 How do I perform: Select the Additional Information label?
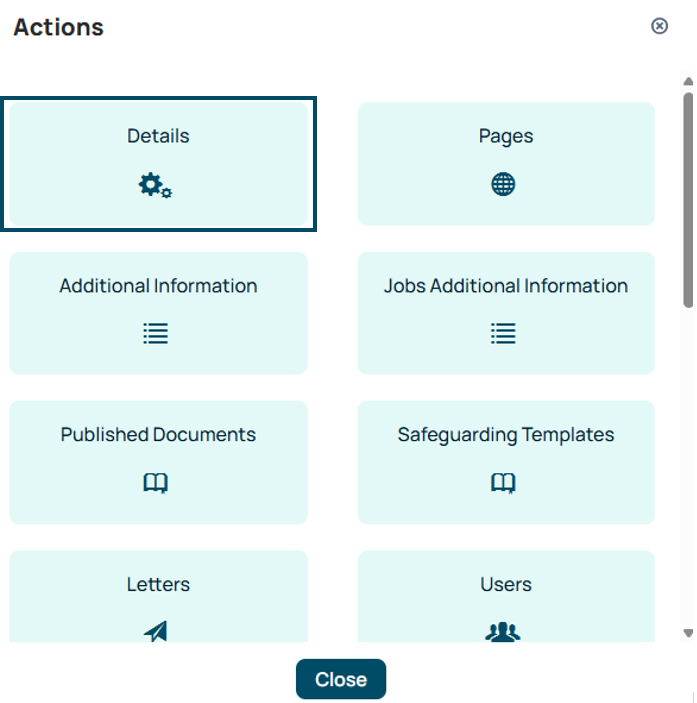(x=158, y=286)
